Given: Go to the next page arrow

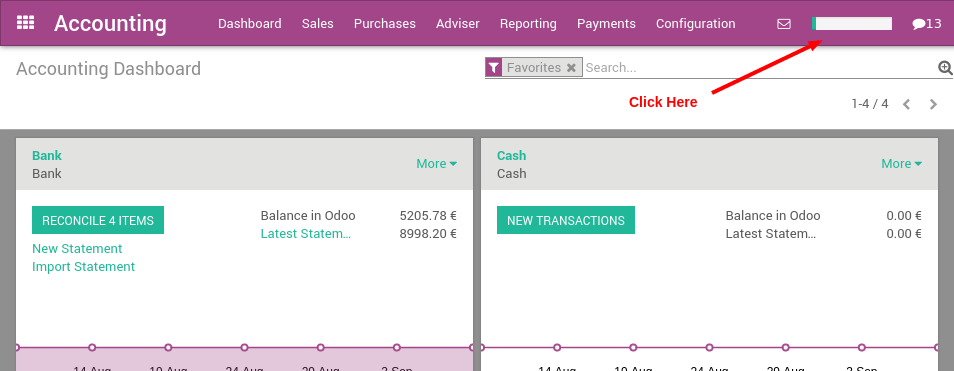Looking at the screenshot, I should pyautogui.click(x=933, y=104).
